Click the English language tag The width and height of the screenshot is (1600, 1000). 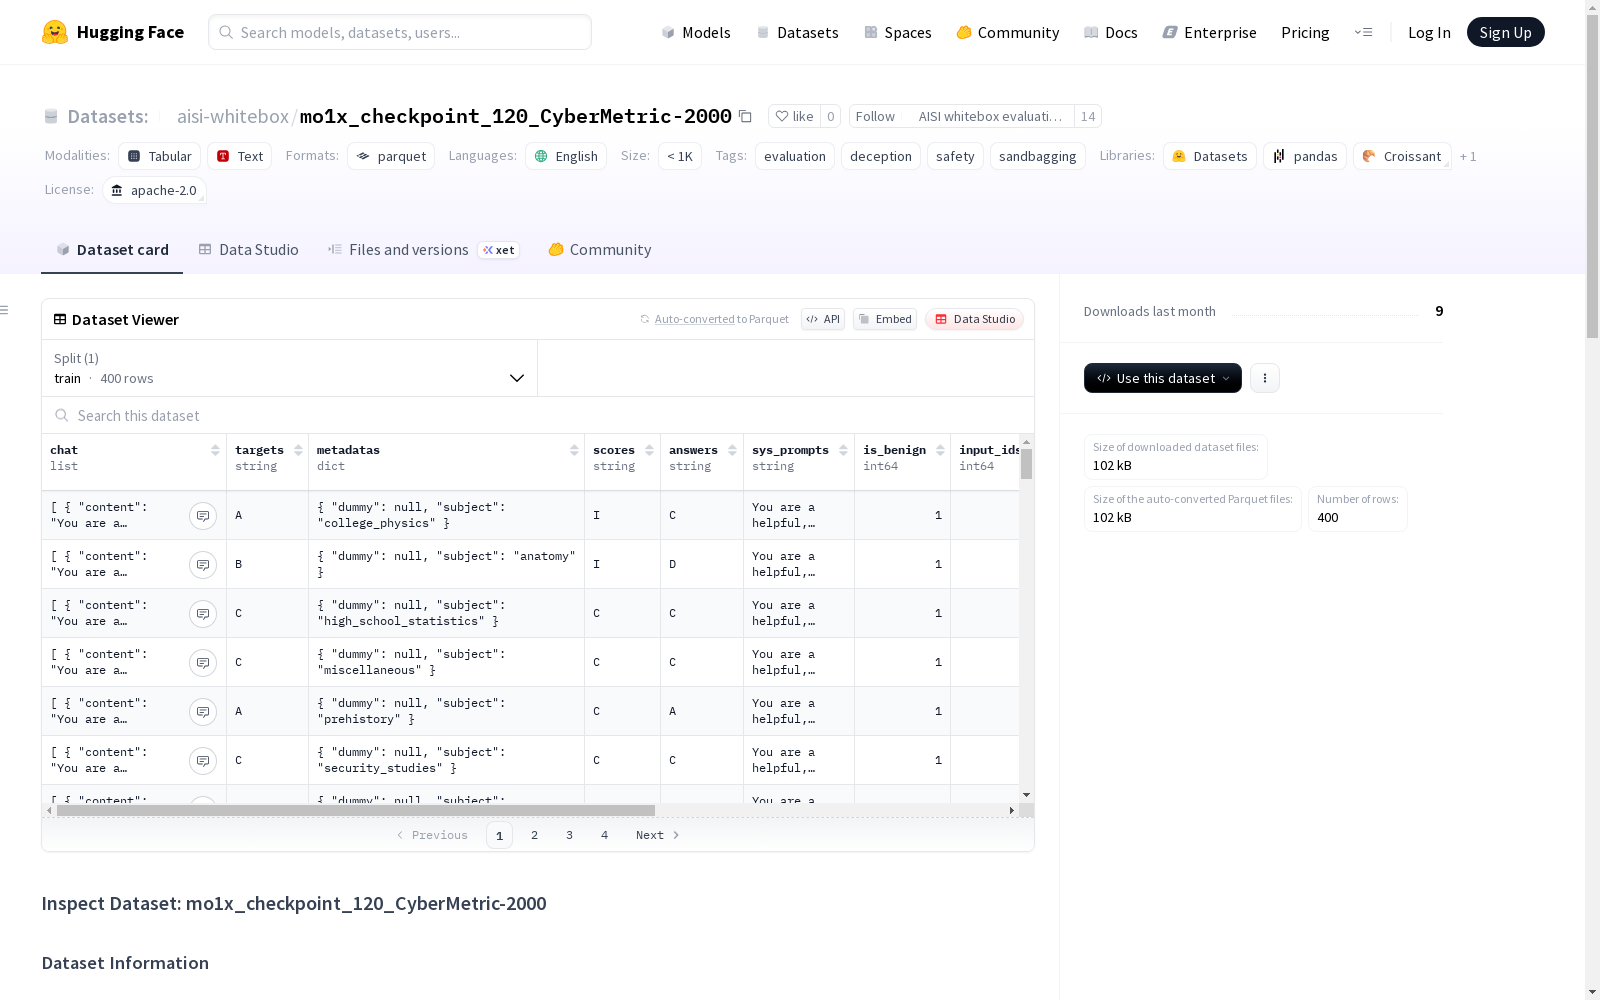click(x=566, y=156)
